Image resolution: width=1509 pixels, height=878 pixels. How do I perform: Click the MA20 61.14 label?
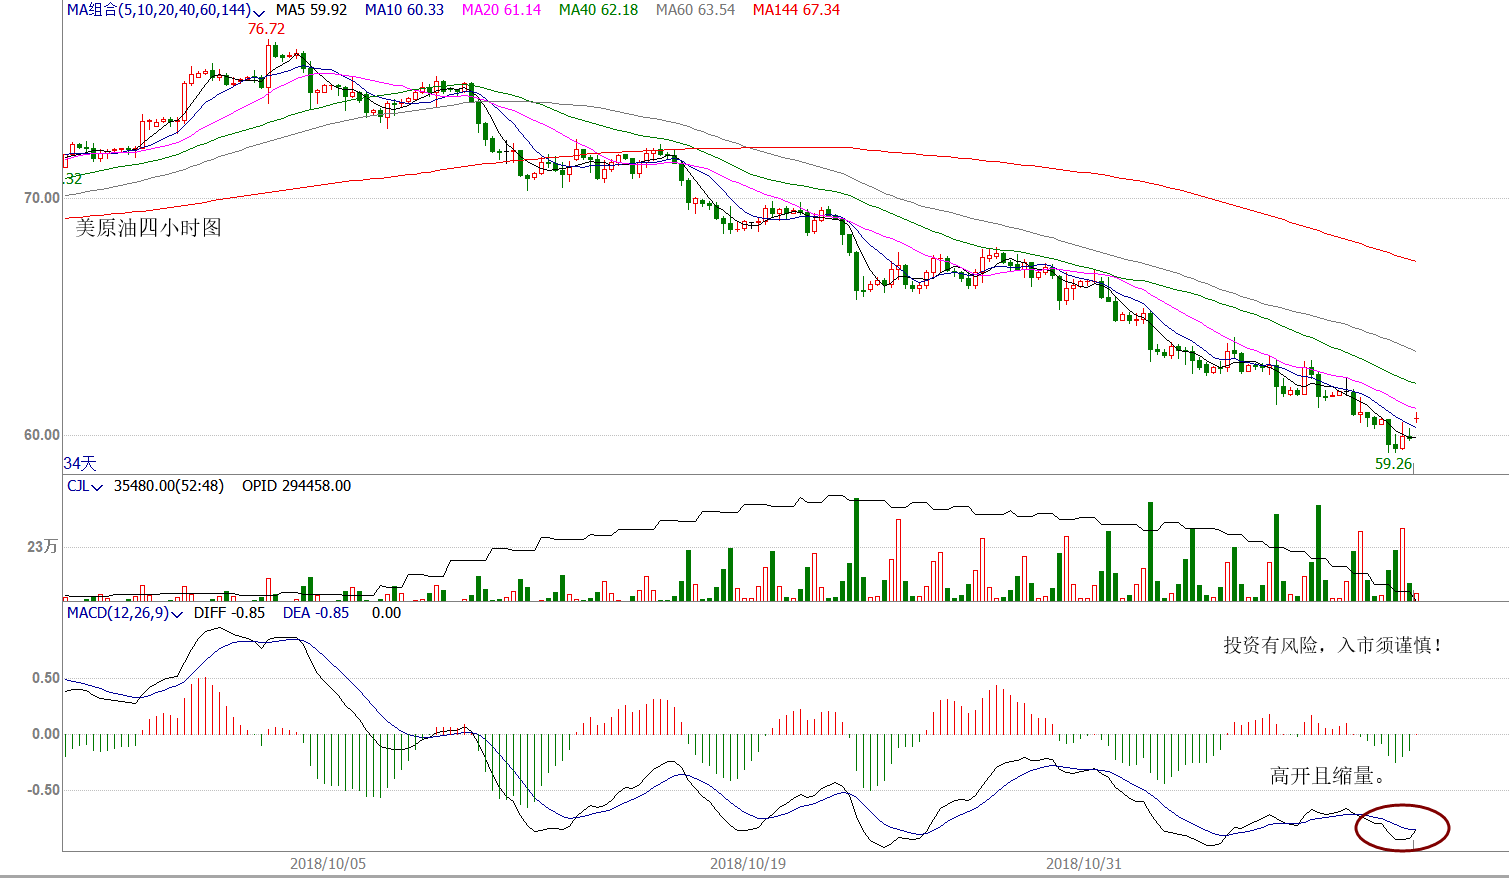pos(501,10)
